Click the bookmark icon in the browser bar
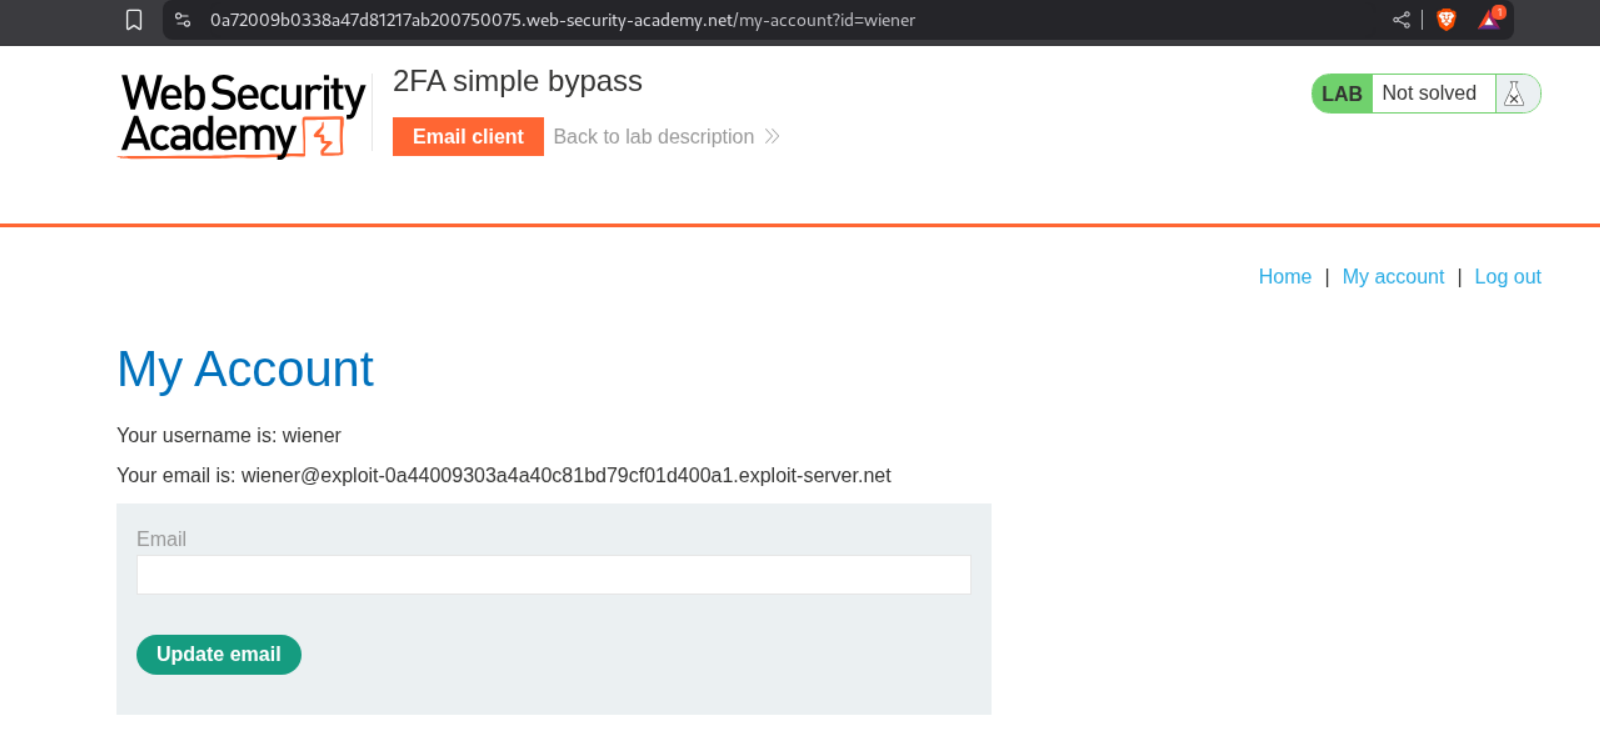Viewport: 1600px width, 741px height. pyautogui.click(x=134, y=20)
